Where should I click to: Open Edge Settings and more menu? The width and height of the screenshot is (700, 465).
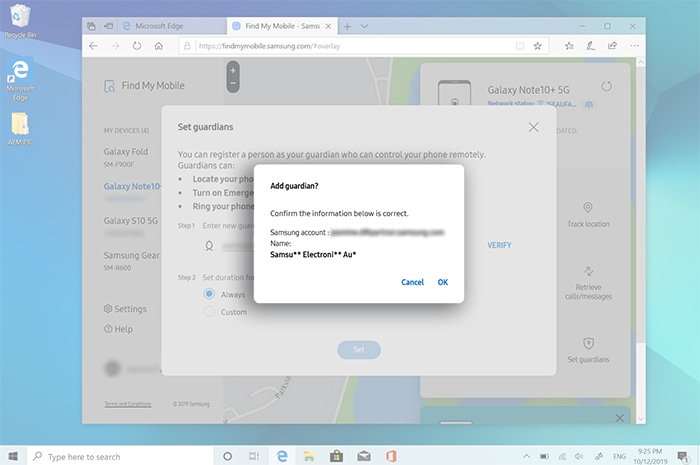click(x=634, y=46)
